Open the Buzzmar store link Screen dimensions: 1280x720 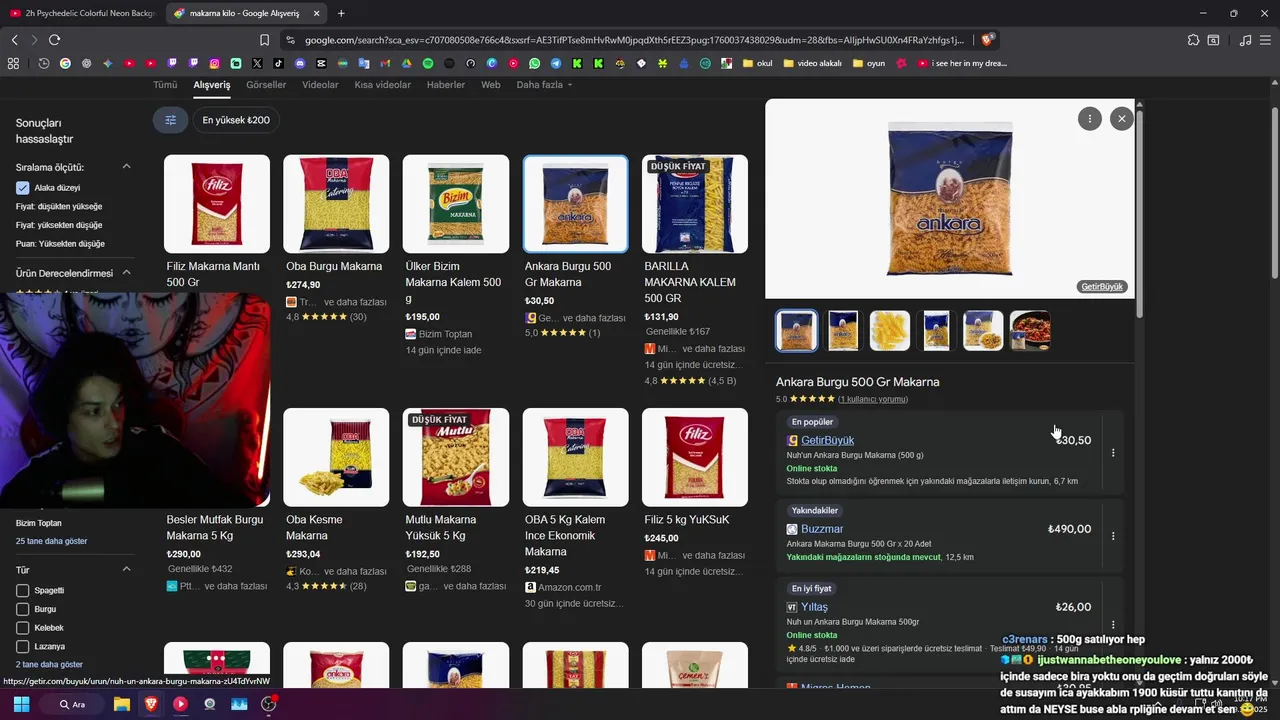(x=822, y=529)
